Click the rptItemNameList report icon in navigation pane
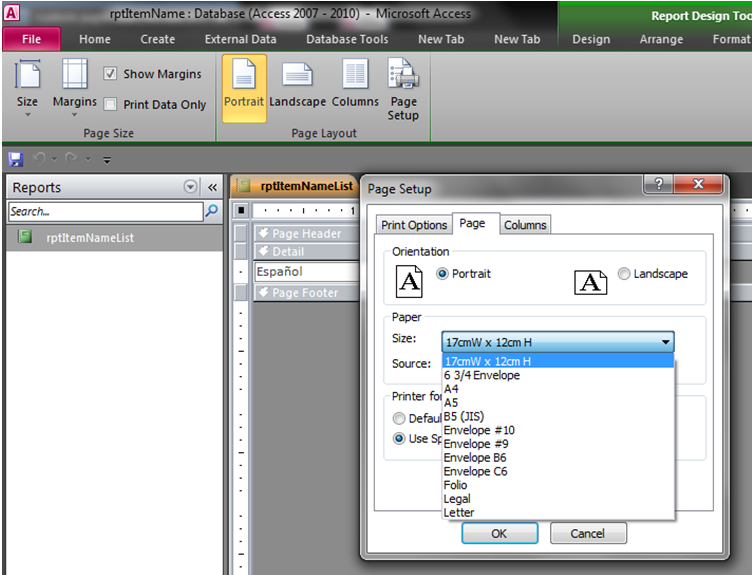Viewport: 752px width, 575px height. [x=25, y=236]
